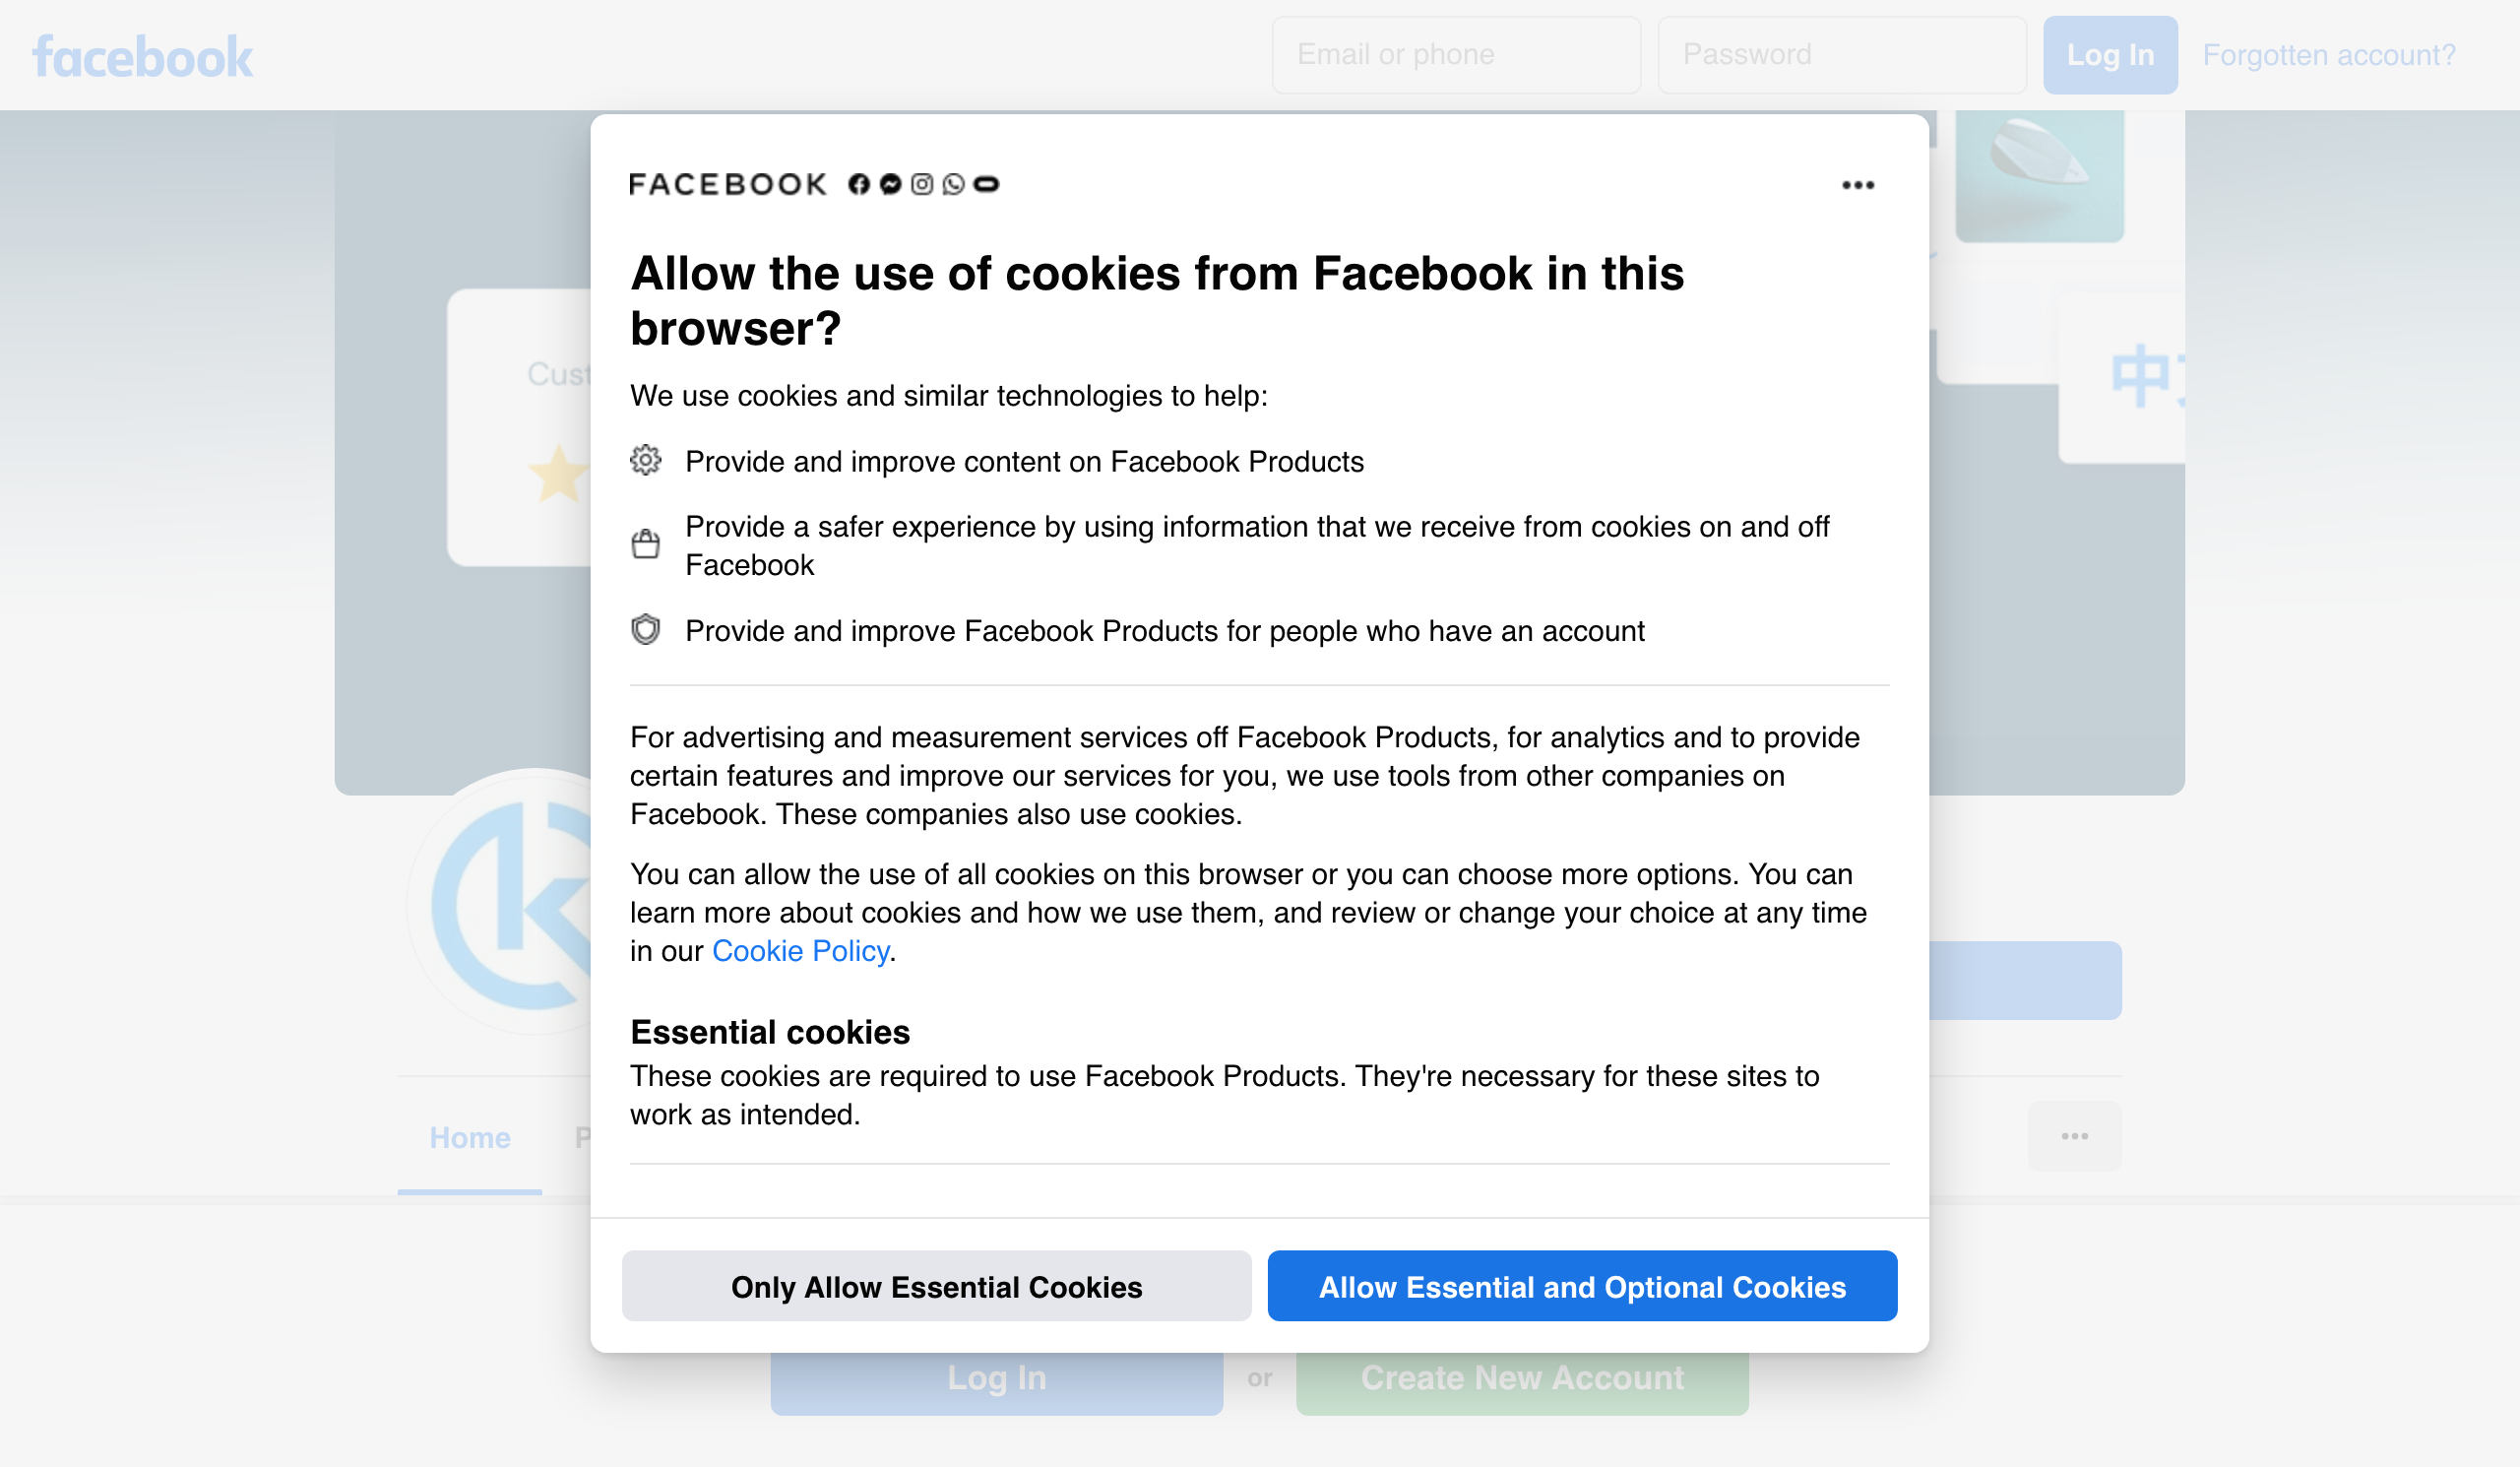The image size is (2520, 1467).
Task: Click the Facebook logo icon in dialog header
Action: click(x=858, y=184)
